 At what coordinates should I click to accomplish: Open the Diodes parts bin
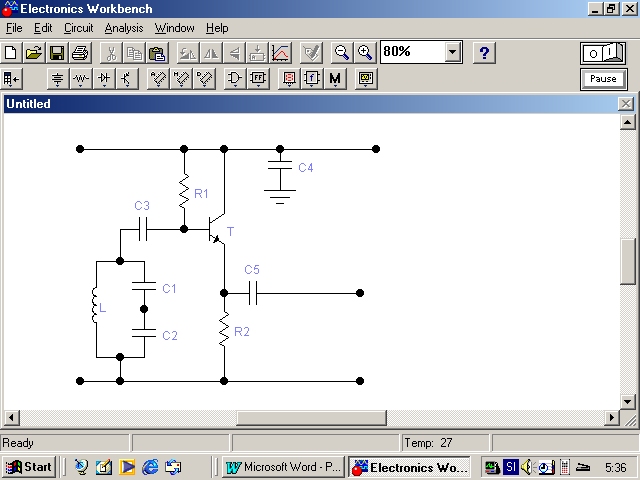(x=104, y=79)
